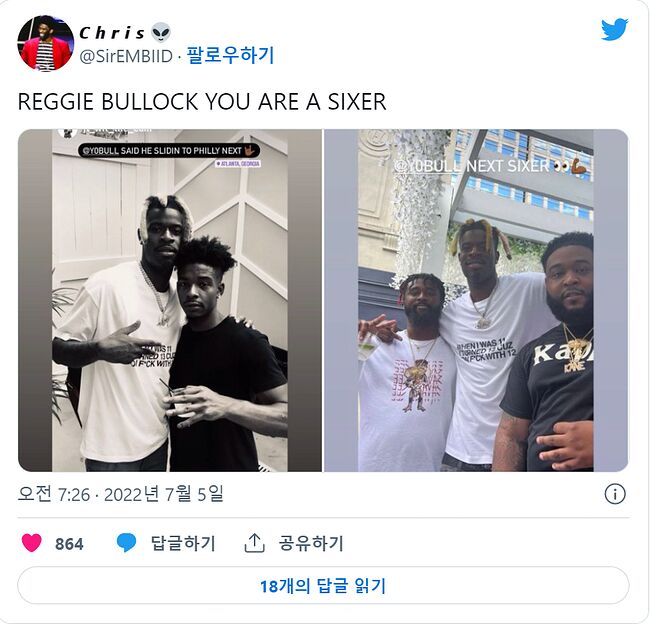Like the tweet with heart icon

pos(32,543)
